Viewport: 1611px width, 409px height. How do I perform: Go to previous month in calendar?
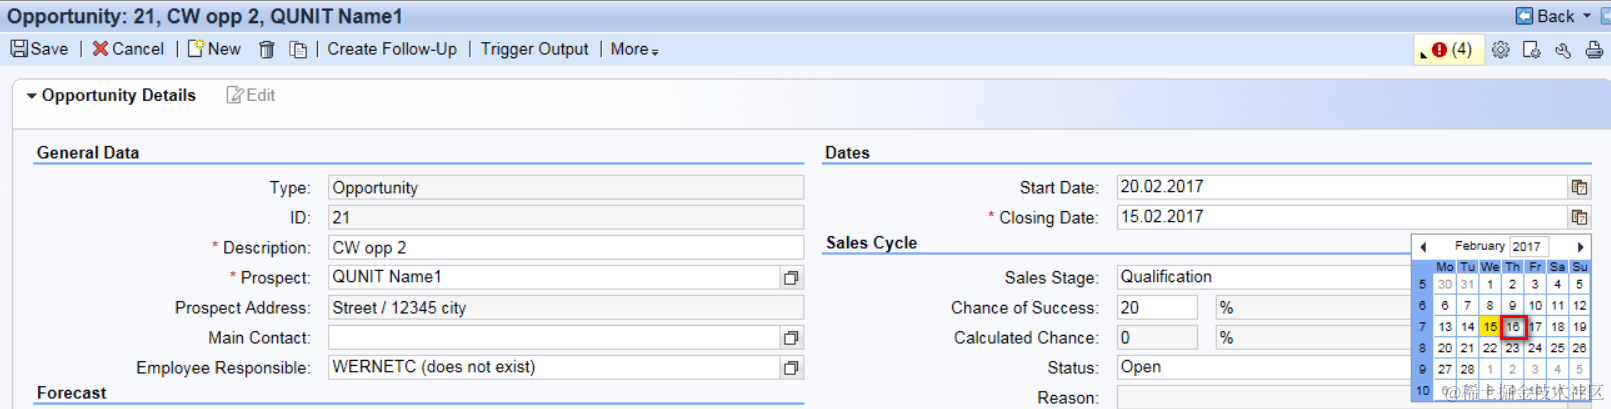click(x=1423, y=247)
